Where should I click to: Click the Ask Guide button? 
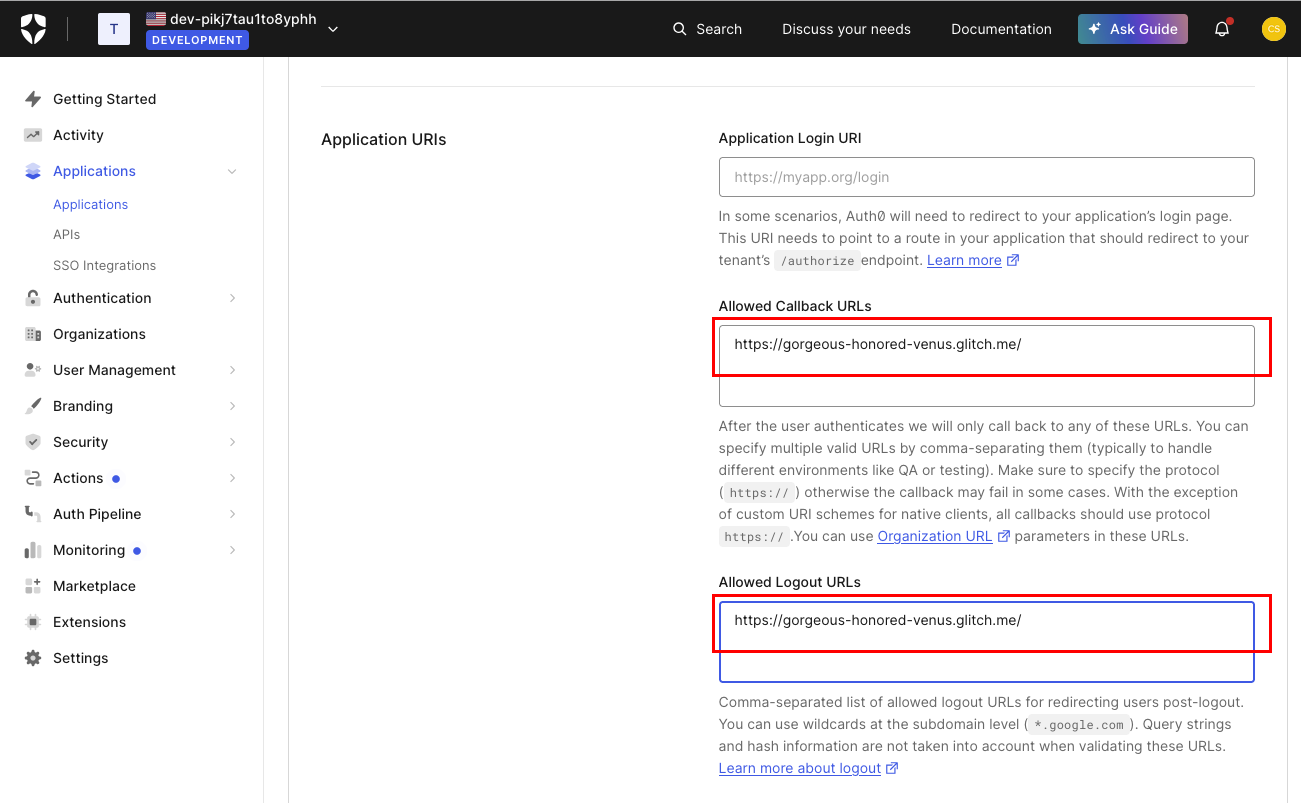pos(1132,29)
